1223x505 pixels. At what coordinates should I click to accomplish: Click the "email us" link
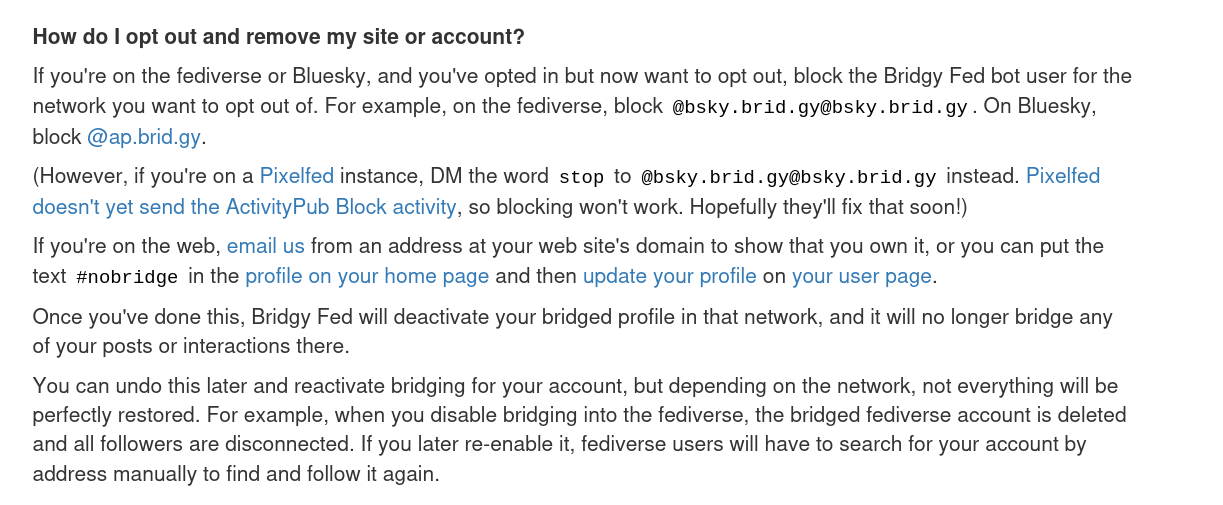click(265, 246)
